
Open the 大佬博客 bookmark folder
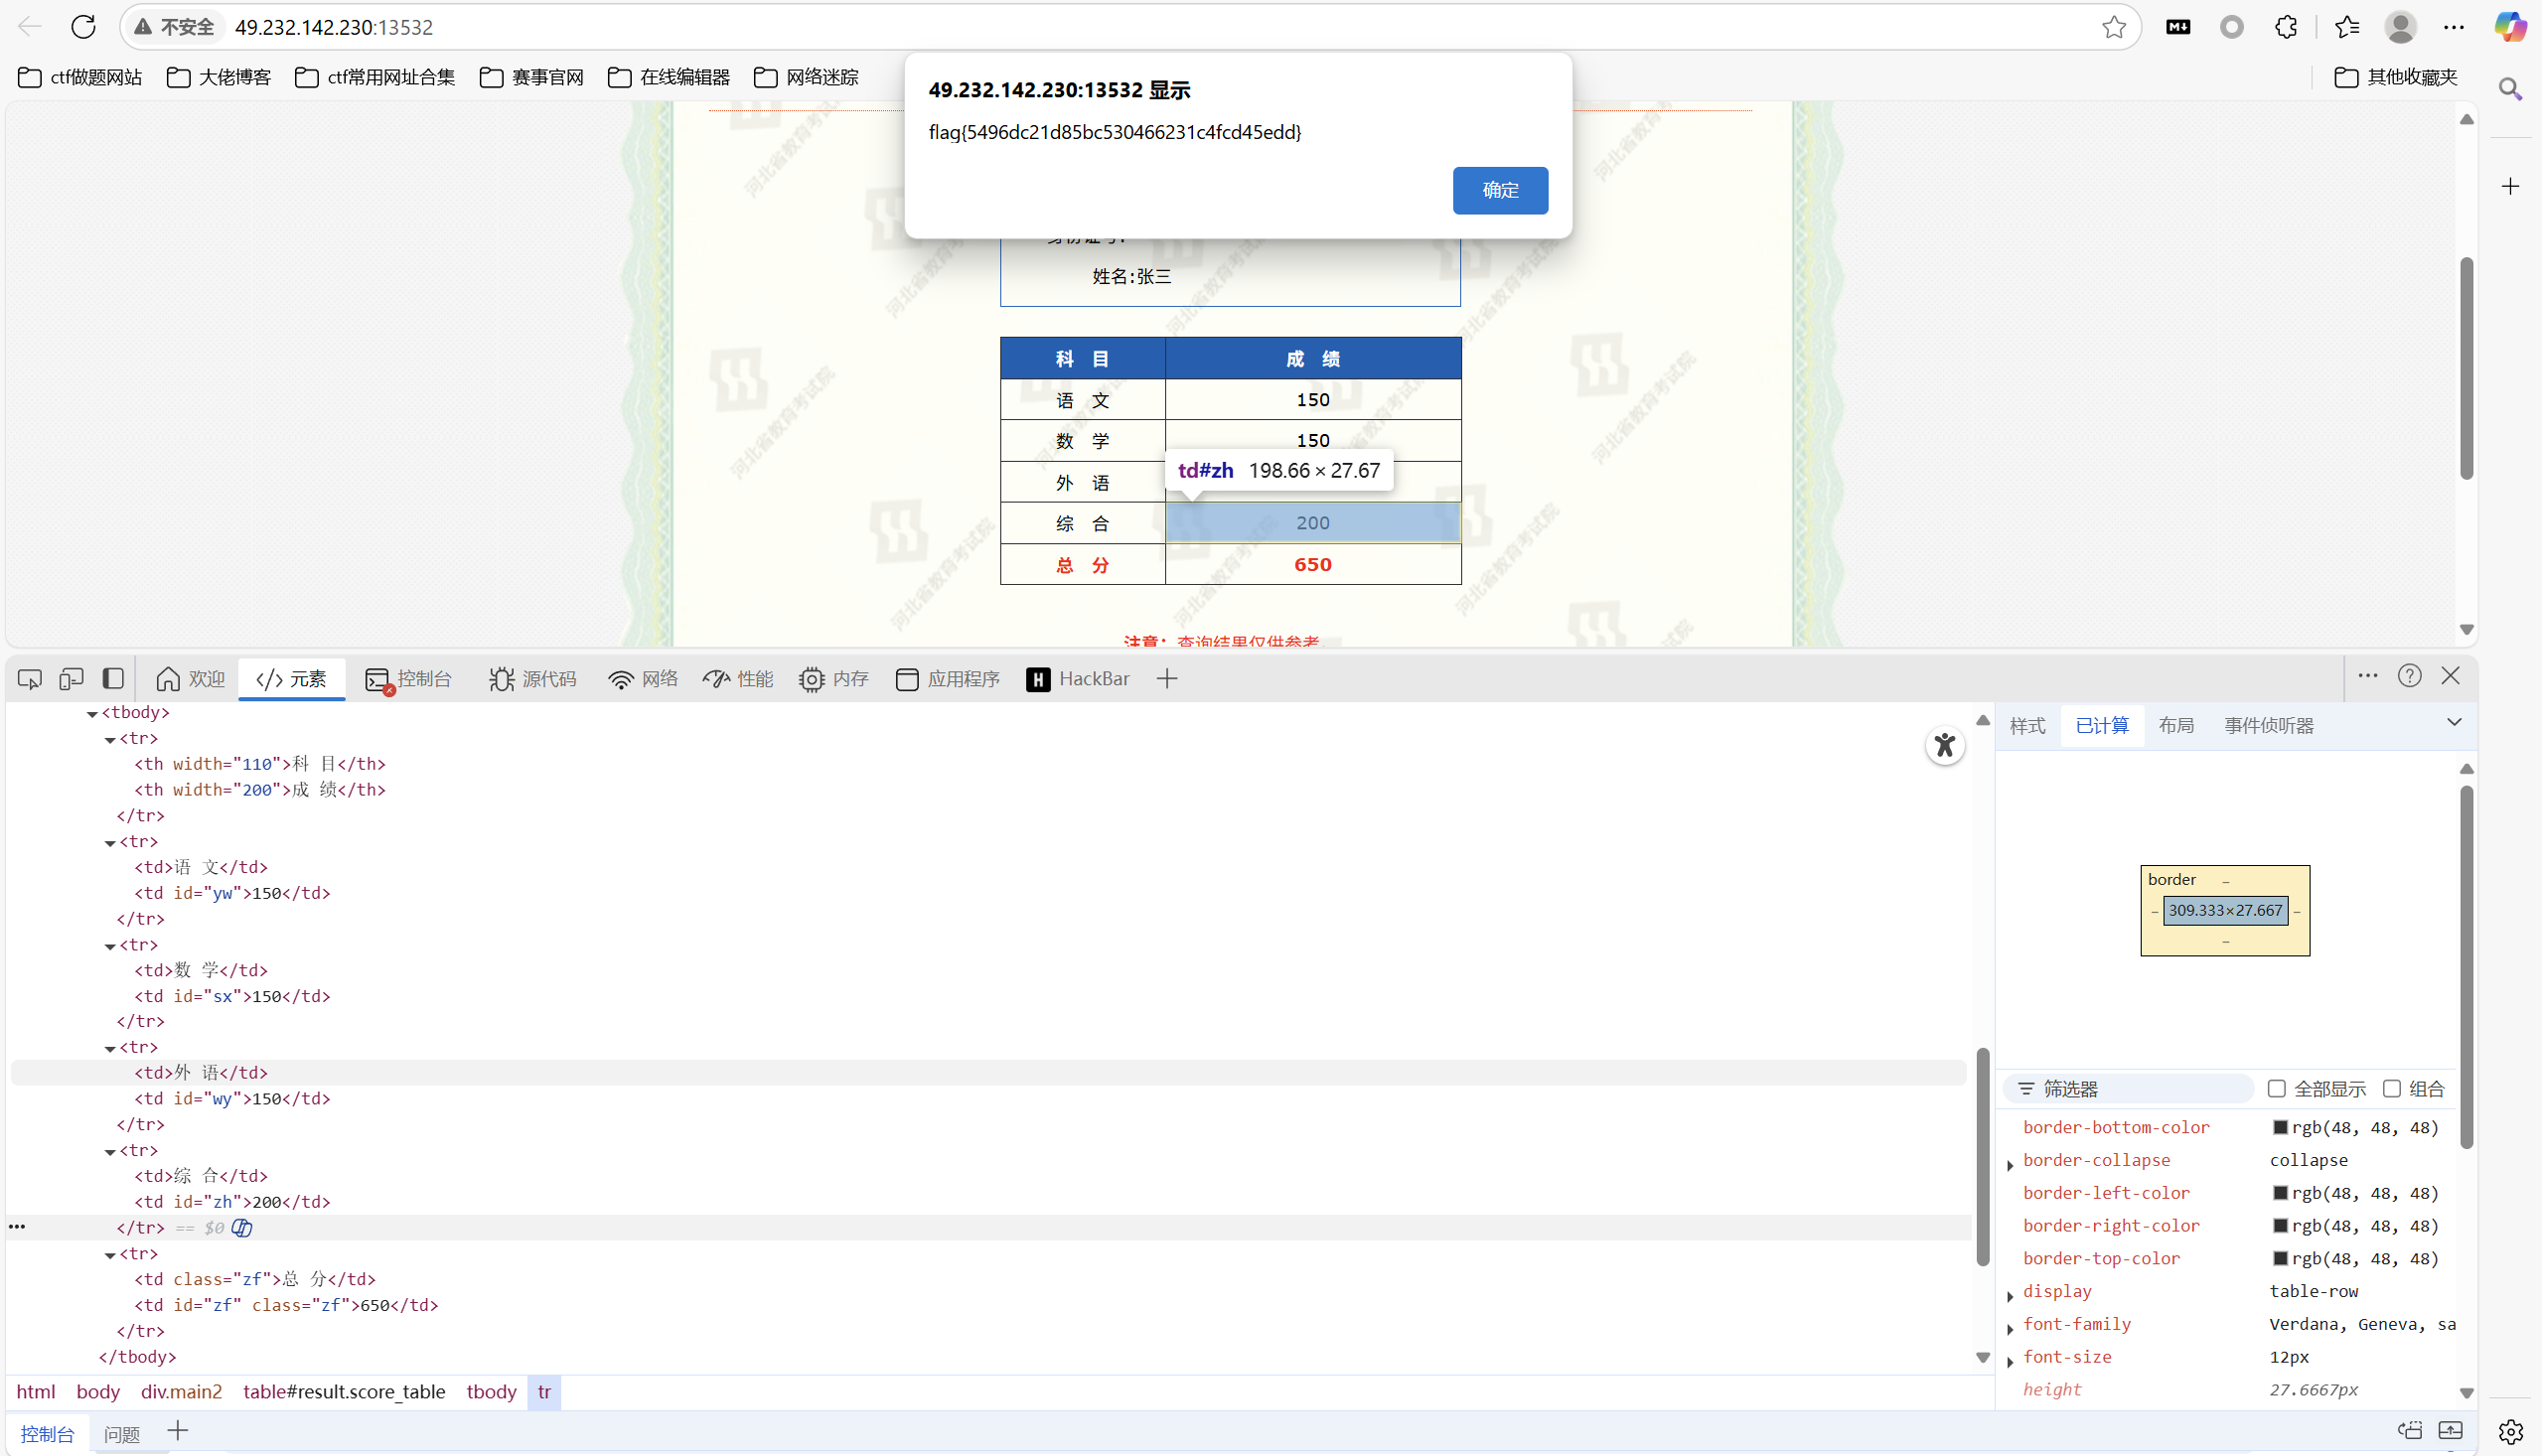point(218,77)
